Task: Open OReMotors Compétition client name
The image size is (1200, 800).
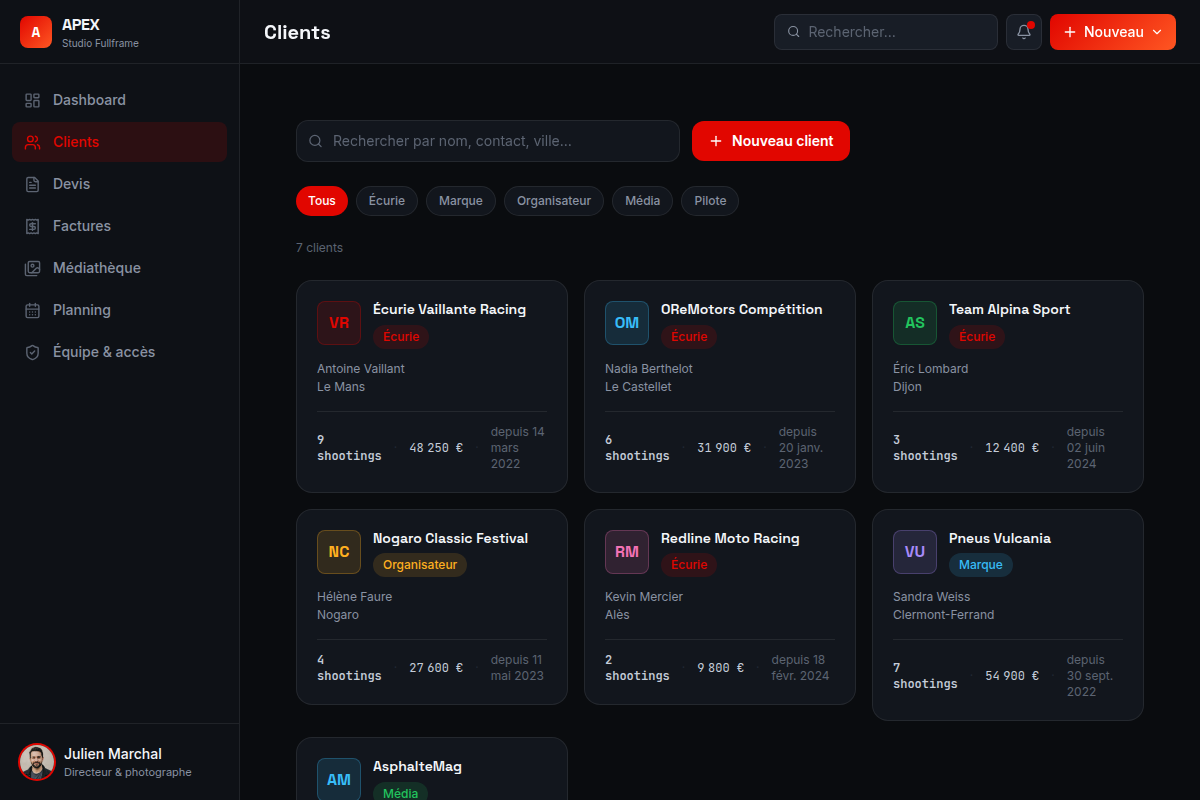Action: [x=742, y=310]
